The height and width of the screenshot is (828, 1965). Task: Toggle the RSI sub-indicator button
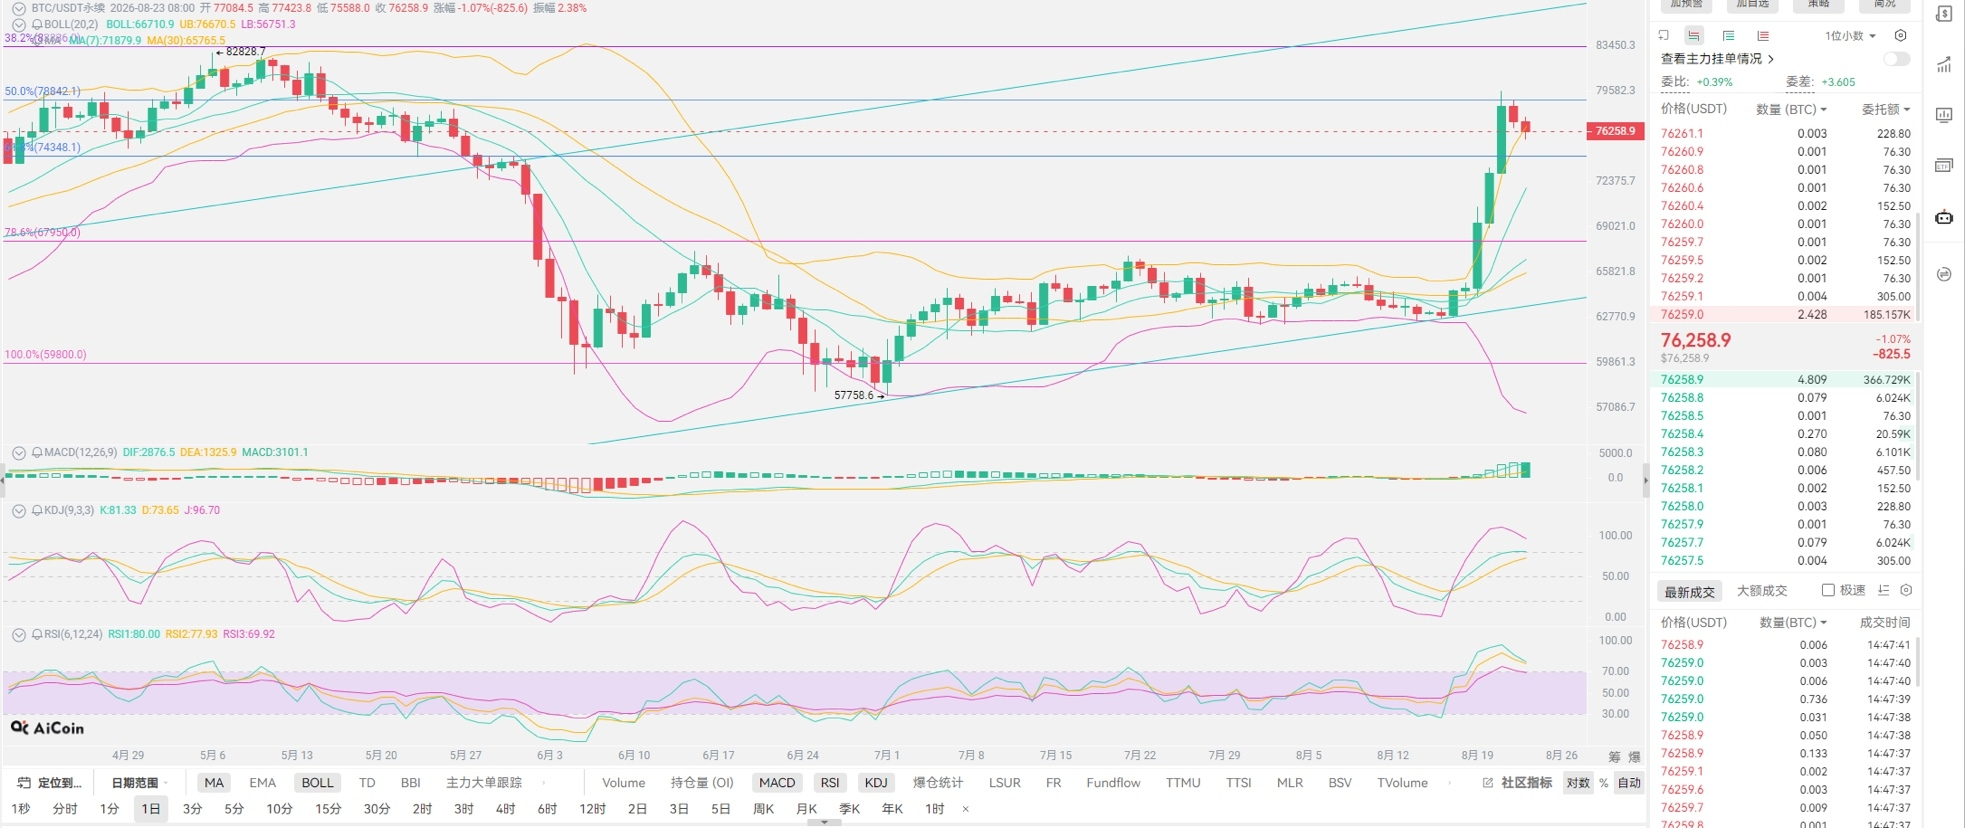point(830,783)
